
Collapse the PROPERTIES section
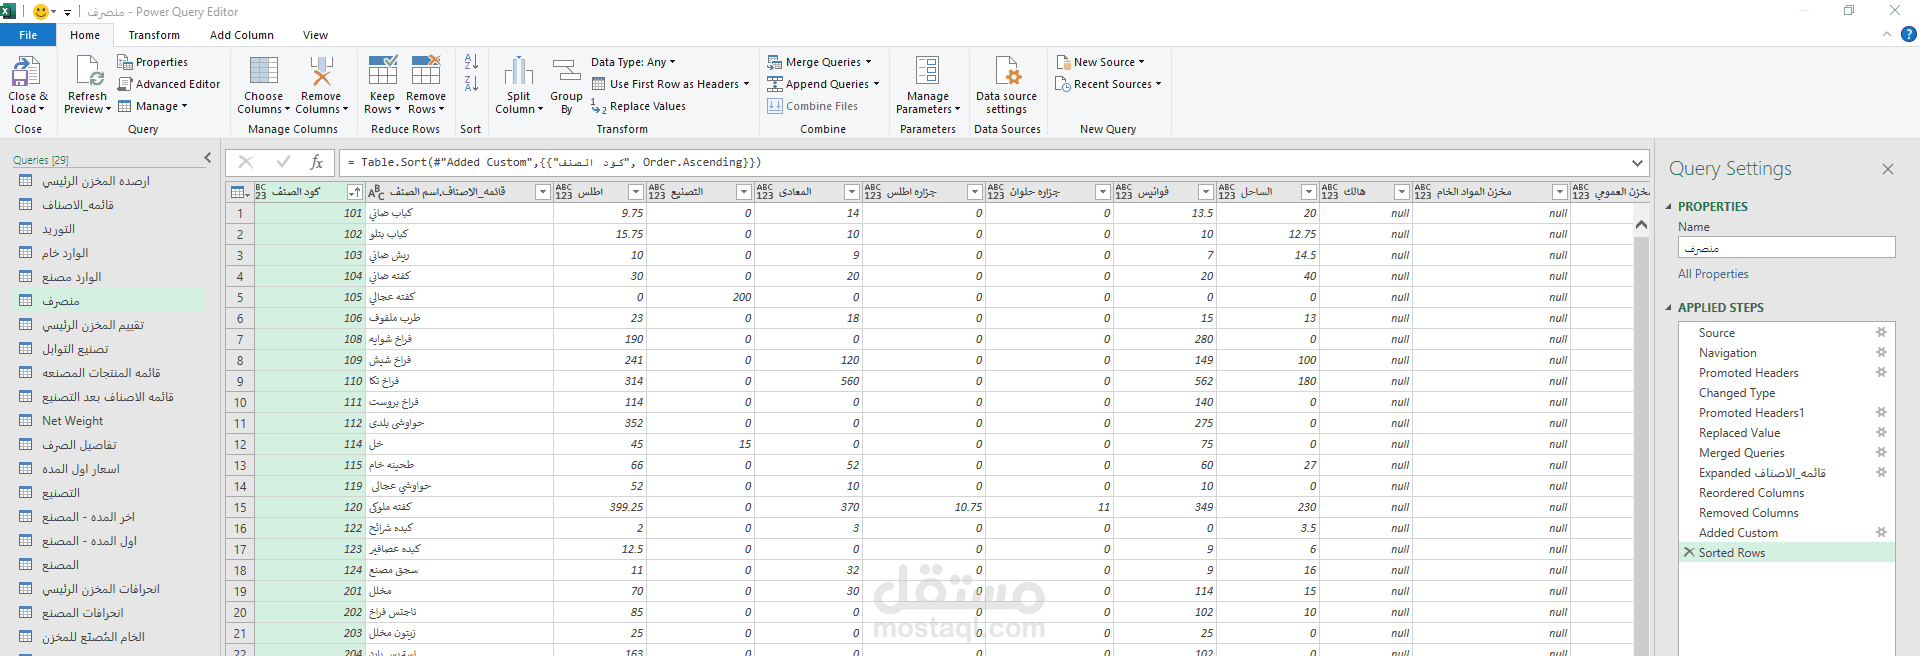tap(1669, 207)
